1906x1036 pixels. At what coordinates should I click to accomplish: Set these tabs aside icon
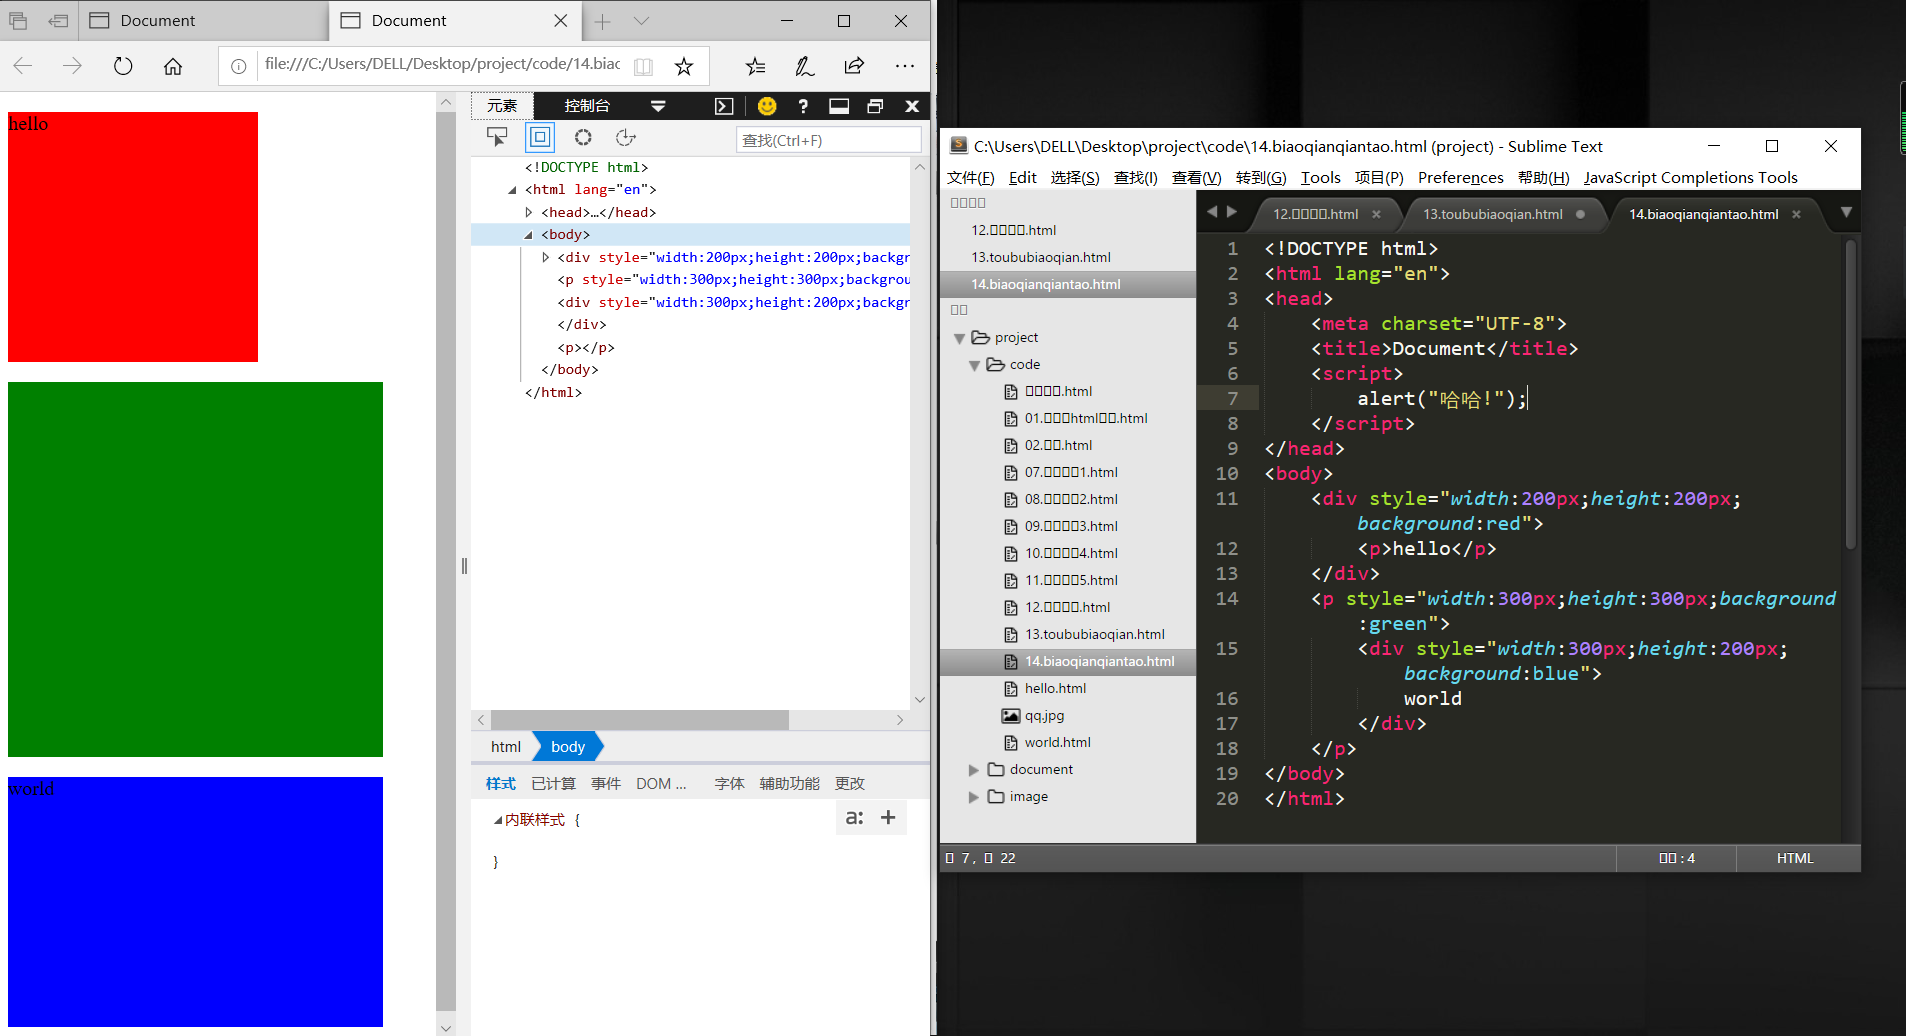tap(59, 21)
